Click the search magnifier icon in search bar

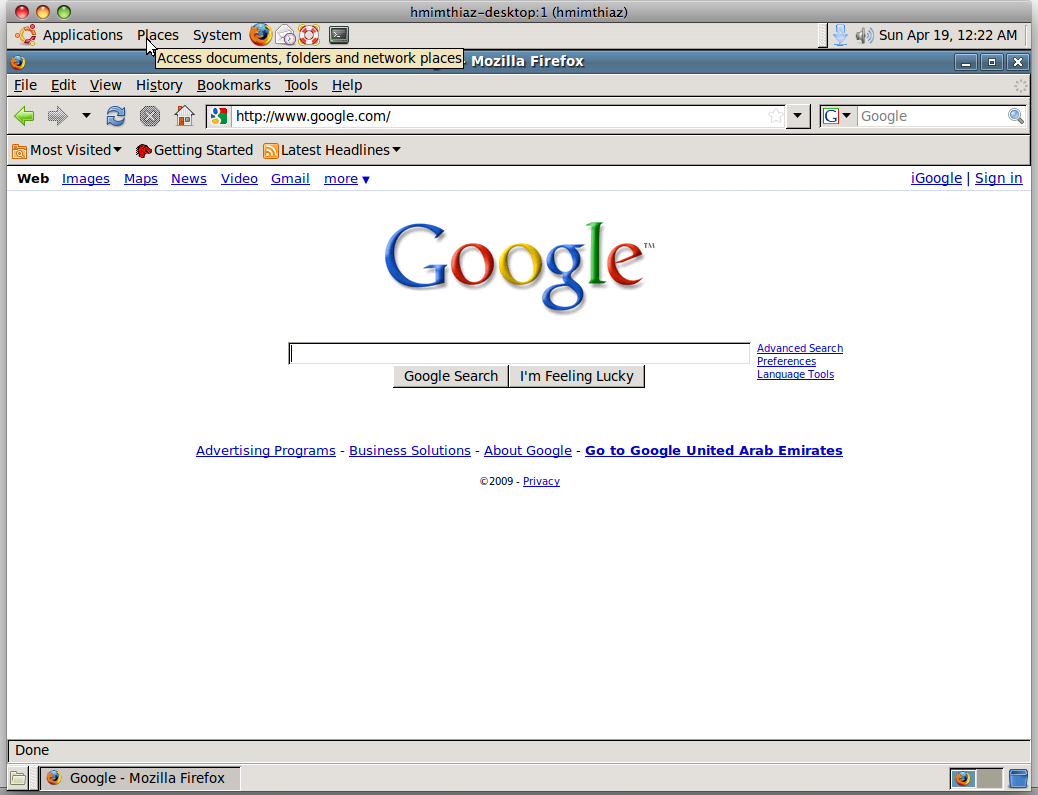point(1015,117)
